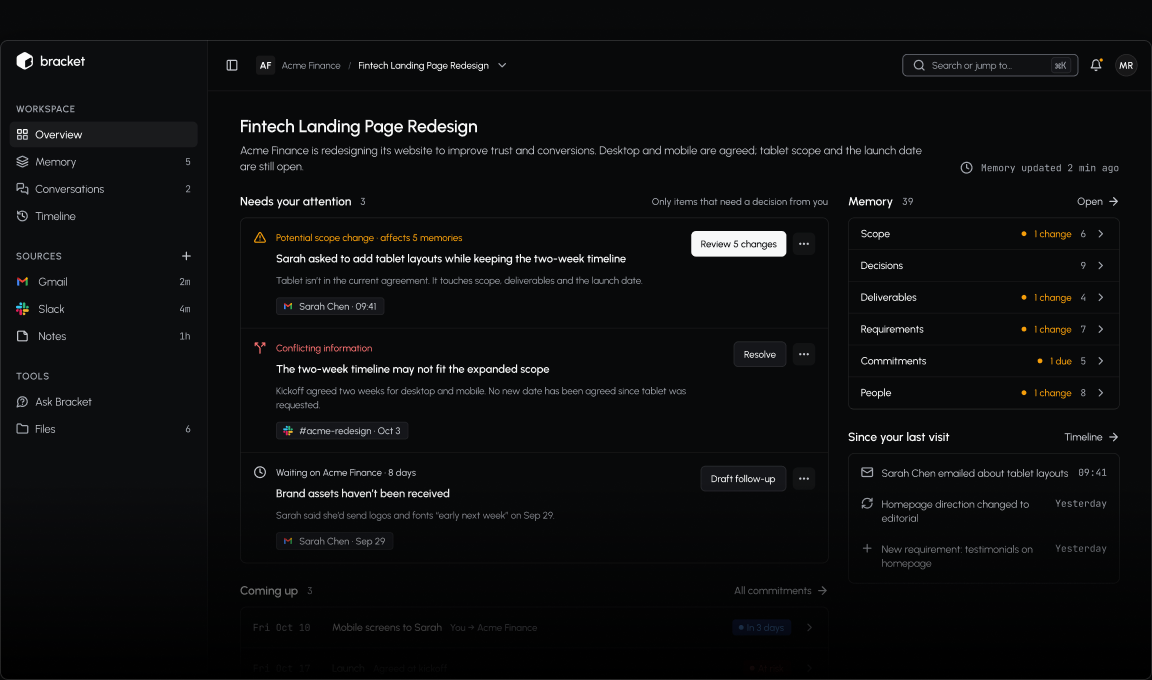This screenshot has width=1152, height=680.
Task: Follow the Timeline link in Since your last visit
Action: point(1091,437)
